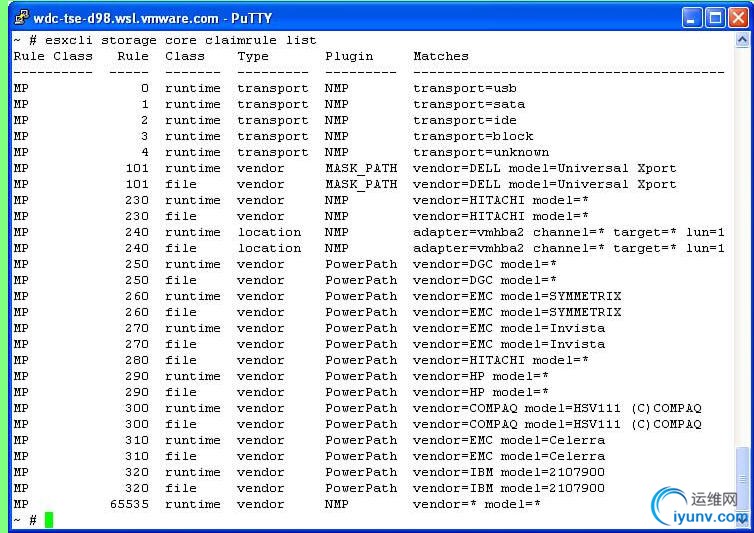
Task: Click "(C)COMPAQ" in the 300 file row
Action: [x=666, y=424]
